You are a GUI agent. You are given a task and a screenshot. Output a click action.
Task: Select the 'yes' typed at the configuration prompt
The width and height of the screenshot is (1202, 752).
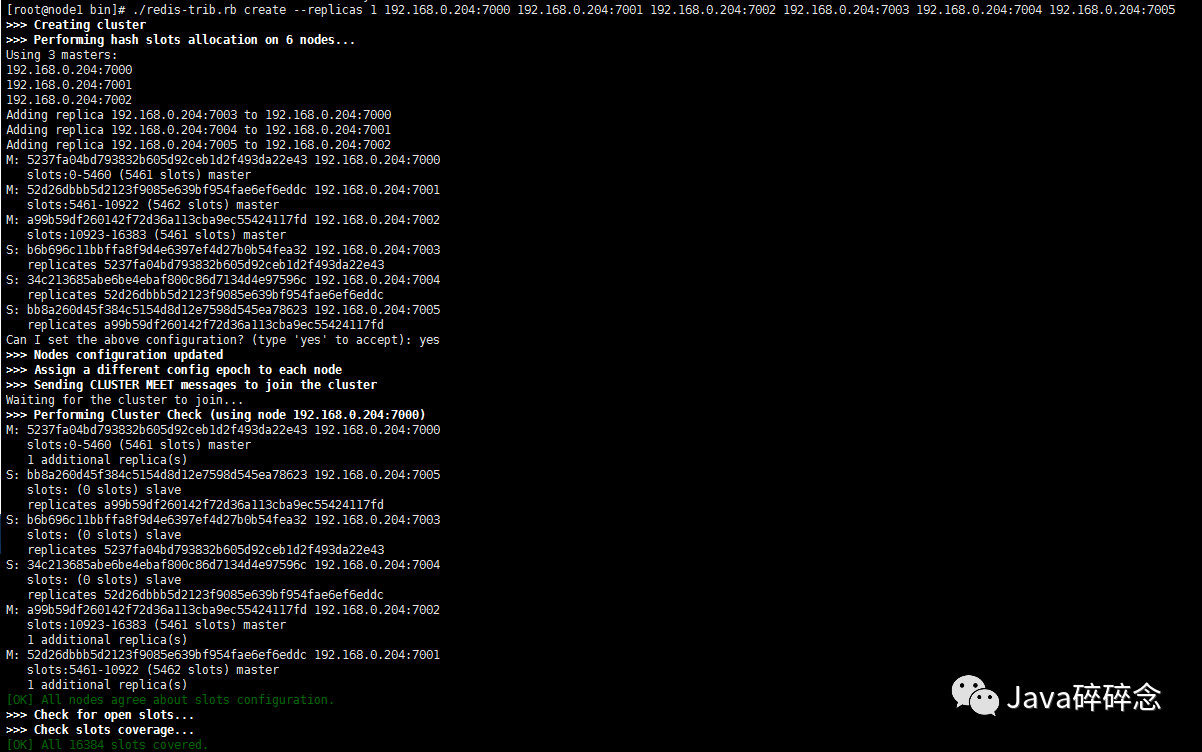(430, 339)
